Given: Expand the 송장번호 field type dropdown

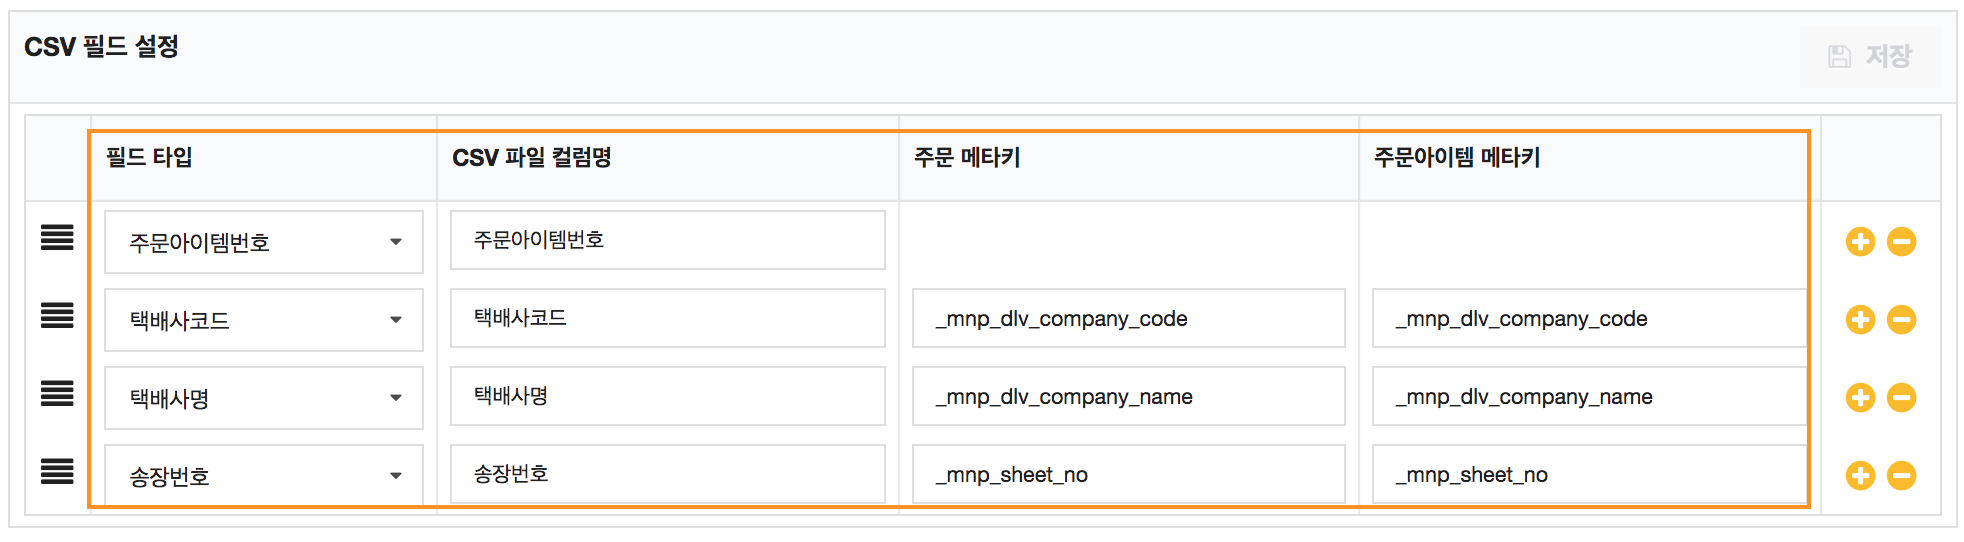Looking at the screenshot, I should point(264,475).
